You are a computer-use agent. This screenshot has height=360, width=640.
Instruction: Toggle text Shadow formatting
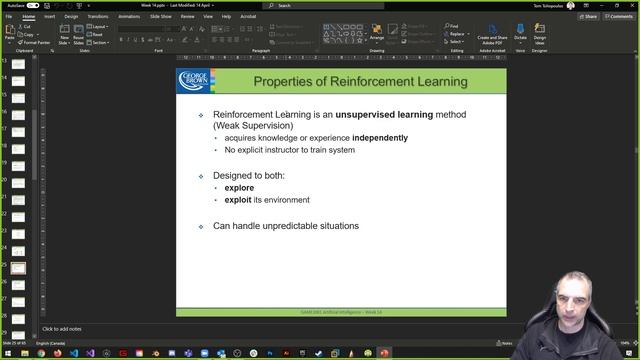(143, 40)
